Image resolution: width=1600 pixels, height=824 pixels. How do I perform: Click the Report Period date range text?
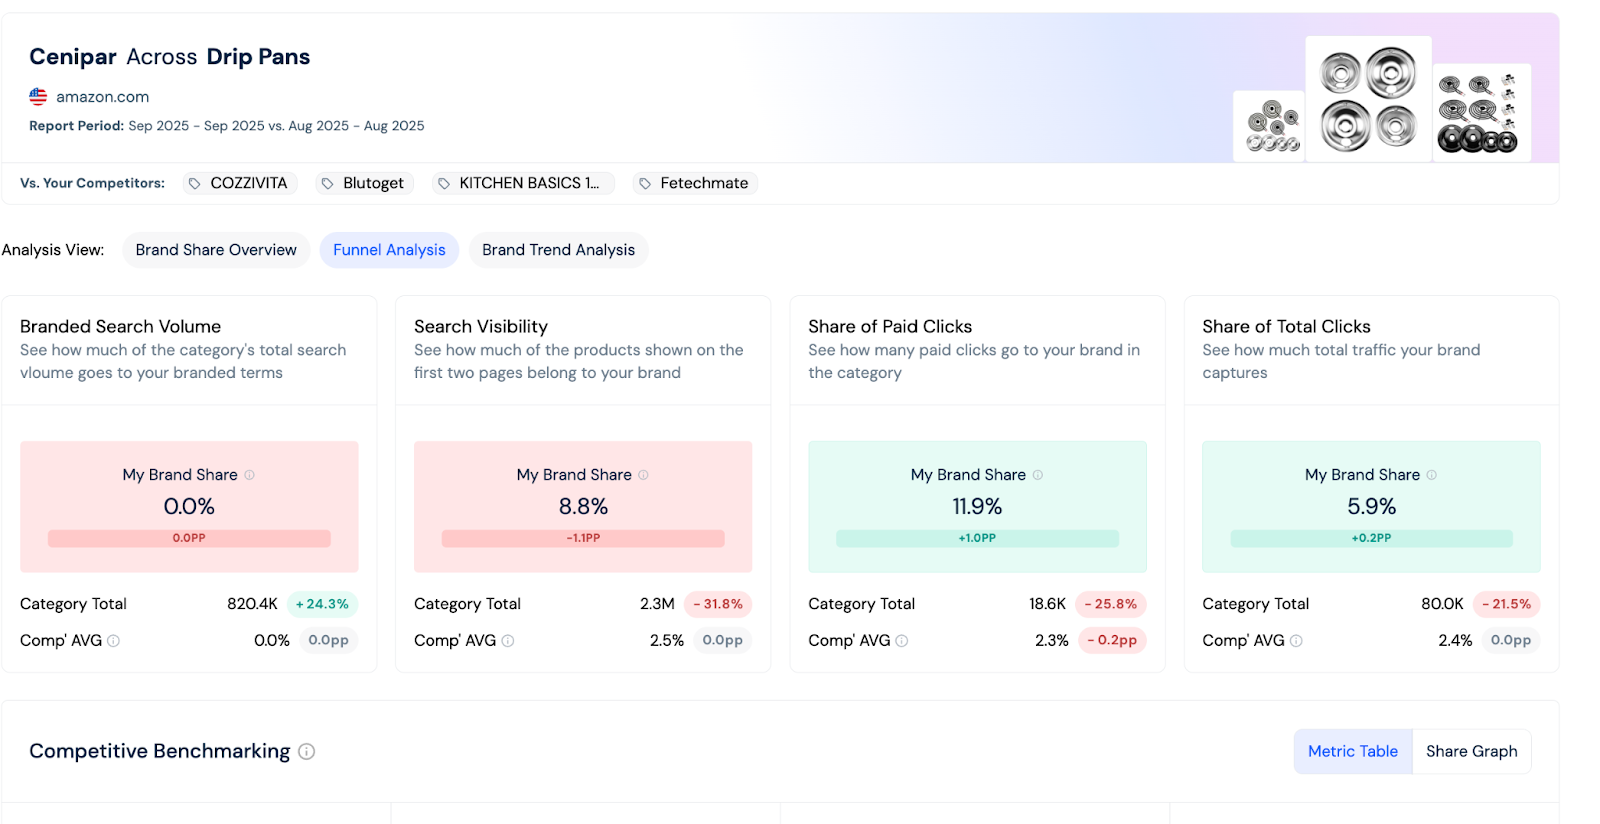pyautogui.click(x=276, y=126)
